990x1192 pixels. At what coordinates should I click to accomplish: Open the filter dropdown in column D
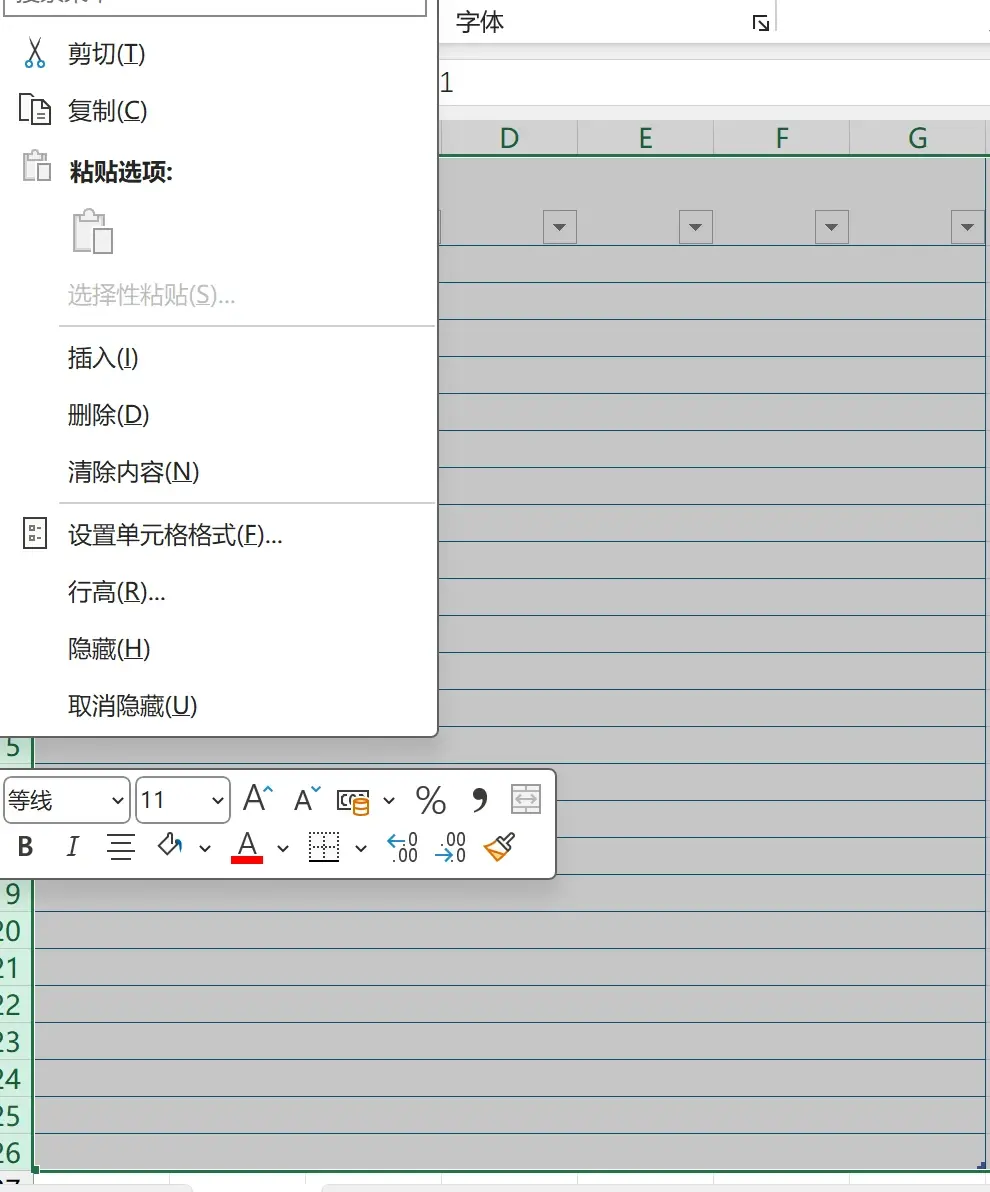[x=560, y=227]
